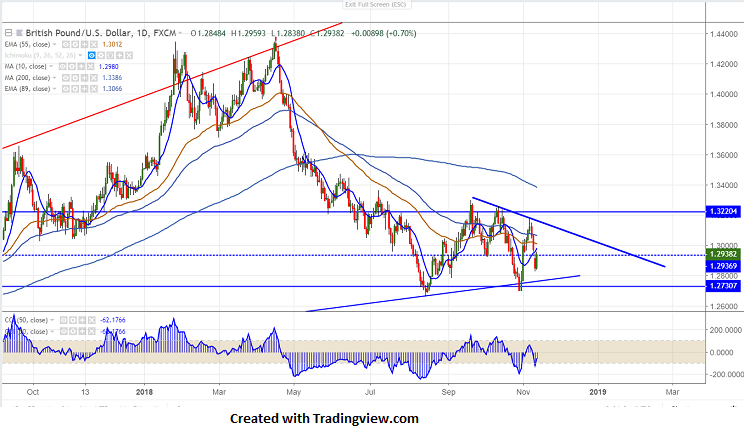
Task: Click the plus icon on the lower CCI row
Action: tap(82, 331)
